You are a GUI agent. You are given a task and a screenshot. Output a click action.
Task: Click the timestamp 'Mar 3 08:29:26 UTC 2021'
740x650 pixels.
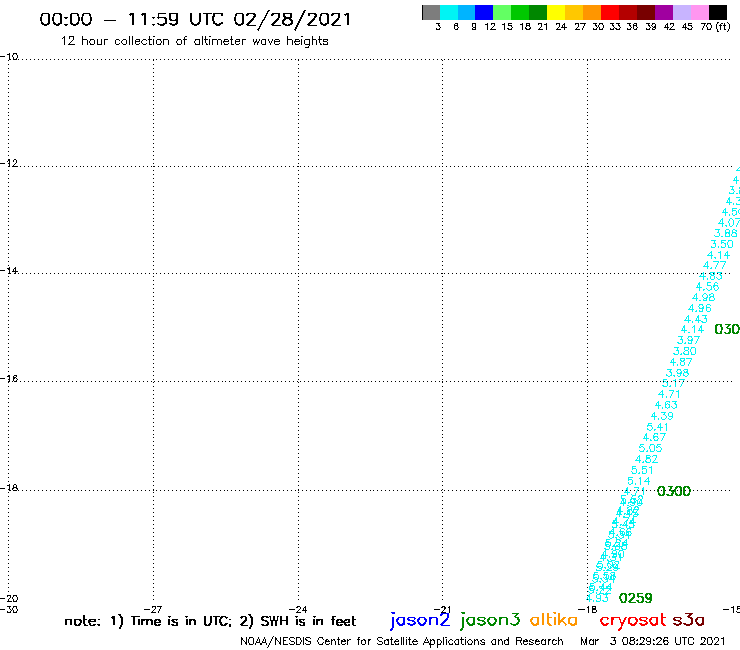653,641
